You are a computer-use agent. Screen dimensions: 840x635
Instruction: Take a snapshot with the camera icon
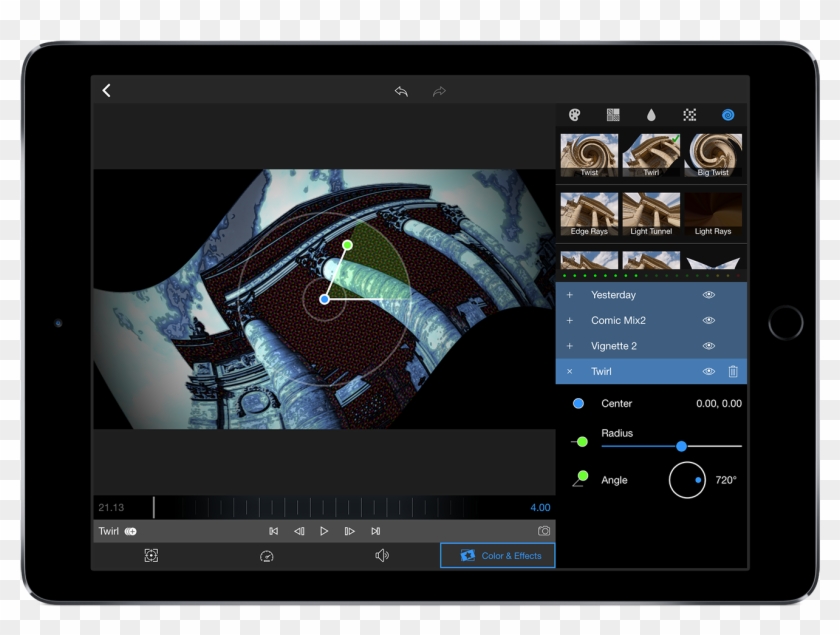click(x=543, y=531)
